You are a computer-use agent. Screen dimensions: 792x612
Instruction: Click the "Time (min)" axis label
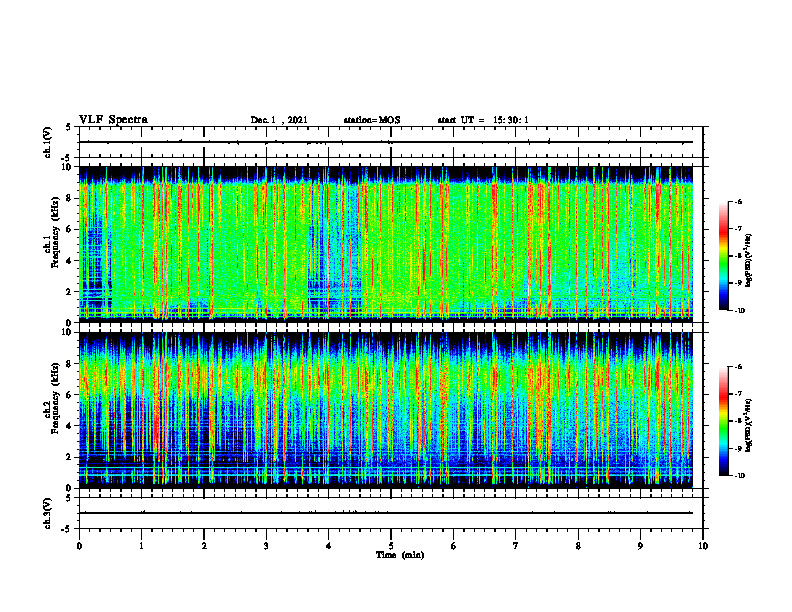(x=400, y=555)
